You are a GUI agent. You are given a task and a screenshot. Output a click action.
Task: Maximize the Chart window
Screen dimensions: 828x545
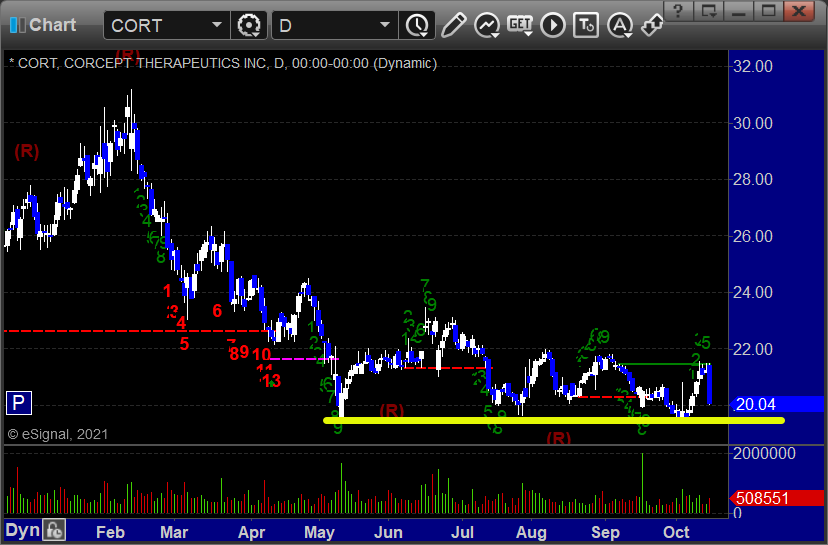(x=768, y=11)
